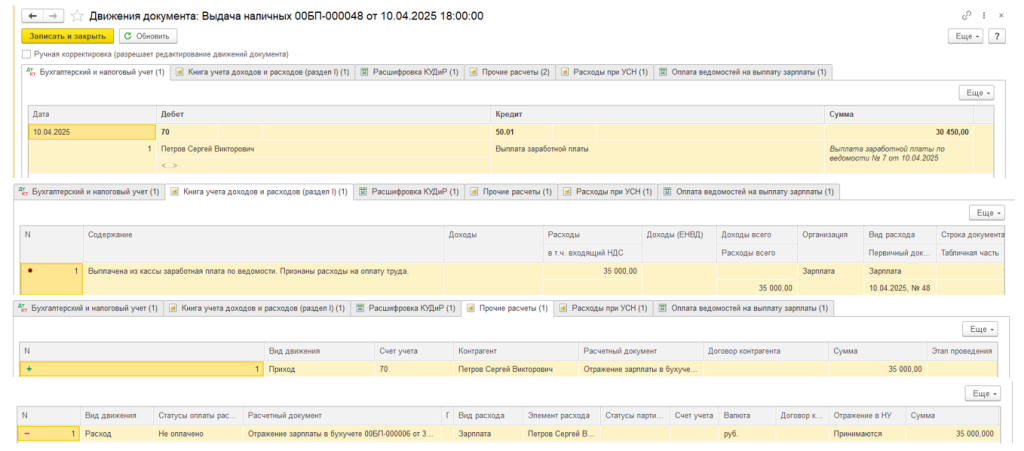
Task: Open Еще menu above the Контрагент table
Action: (981, 330)
